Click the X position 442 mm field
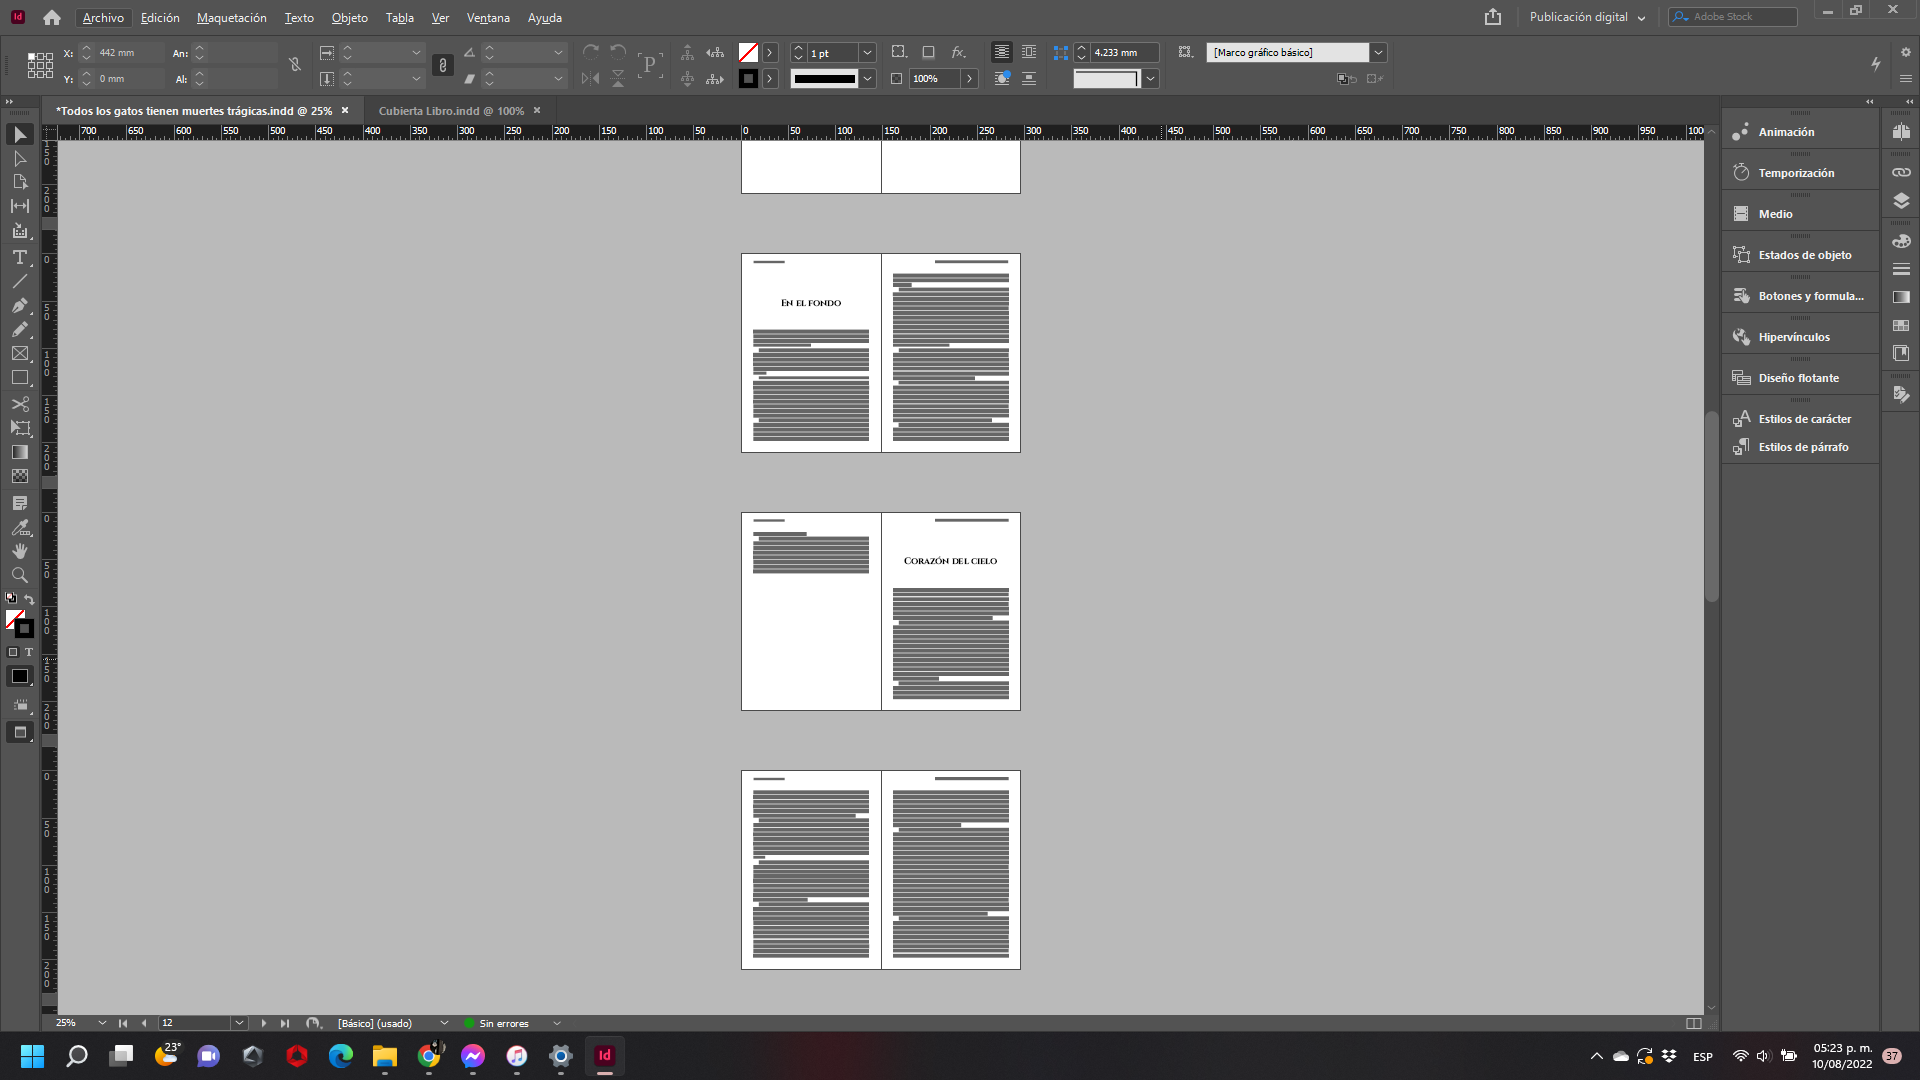The width and height of the screenshot is (1920, 1080). pos(130,53)
